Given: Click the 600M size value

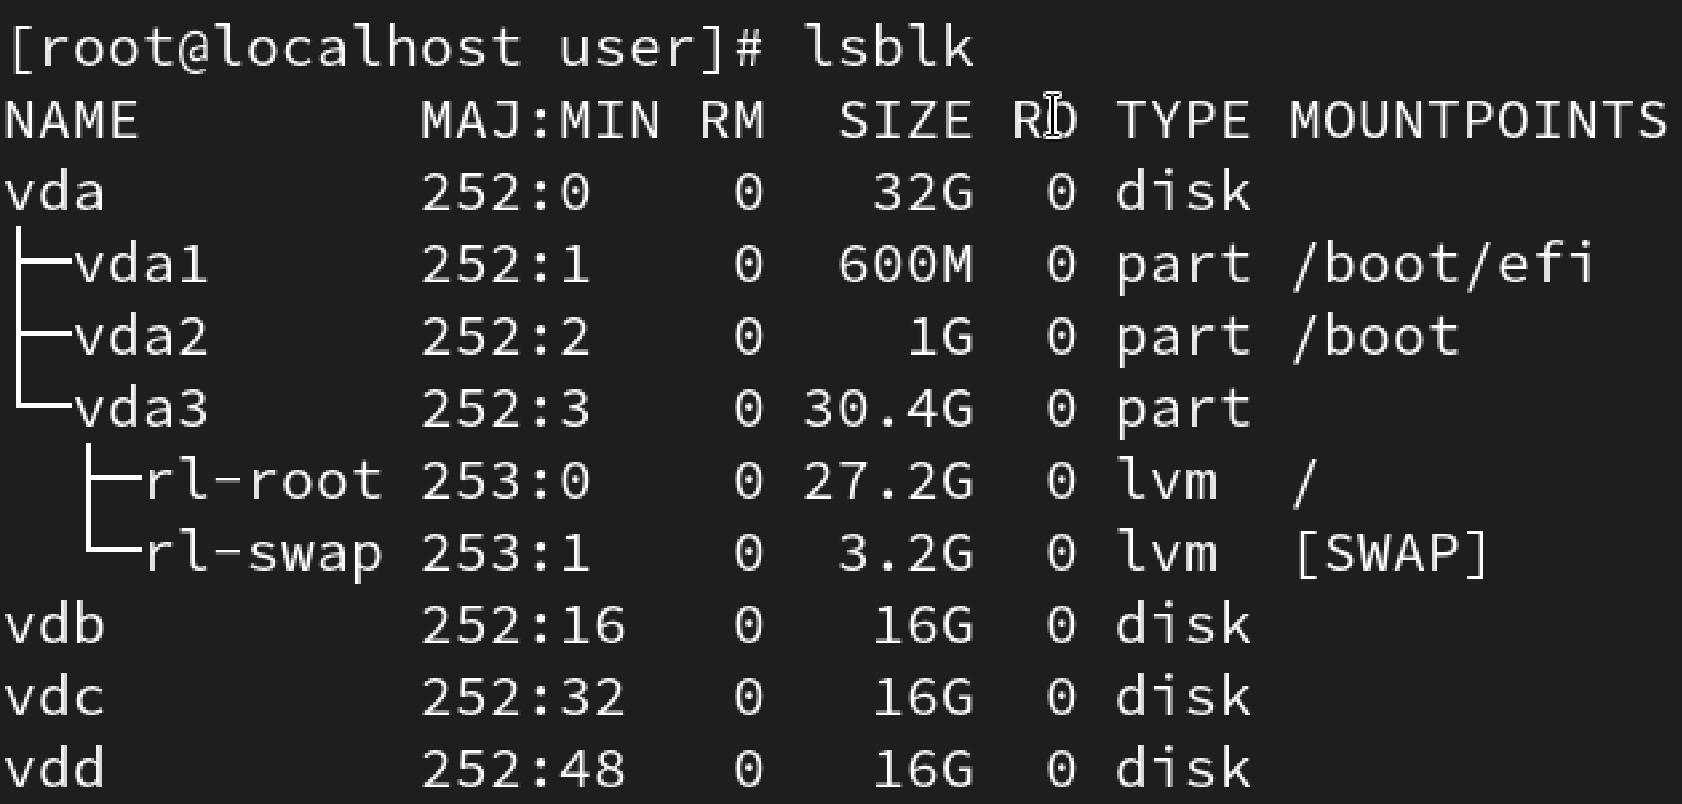Looking at the screenshot, I should click(905, 265).
